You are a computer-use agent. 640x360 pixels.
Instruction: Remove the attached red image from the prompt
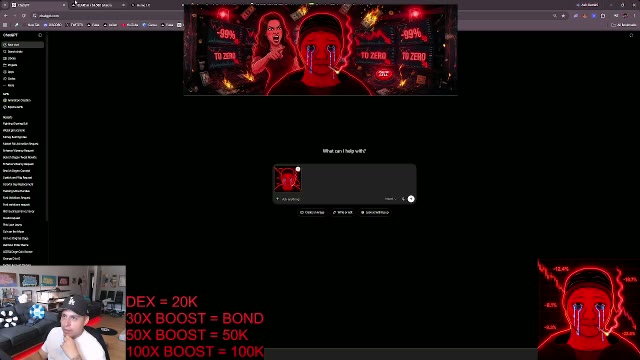click(x=298, y=169)
